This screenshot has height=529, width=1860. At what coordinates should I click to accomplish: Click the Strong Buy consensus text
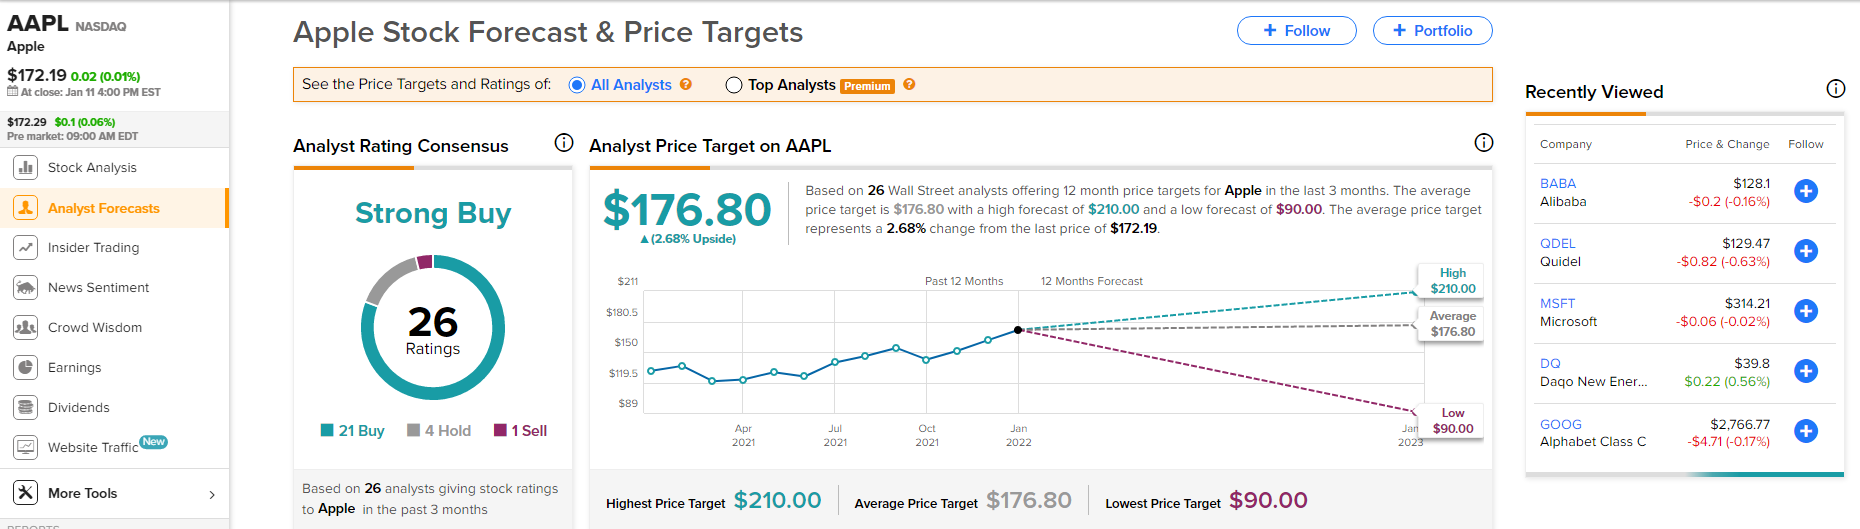click(x=433, y=213)
